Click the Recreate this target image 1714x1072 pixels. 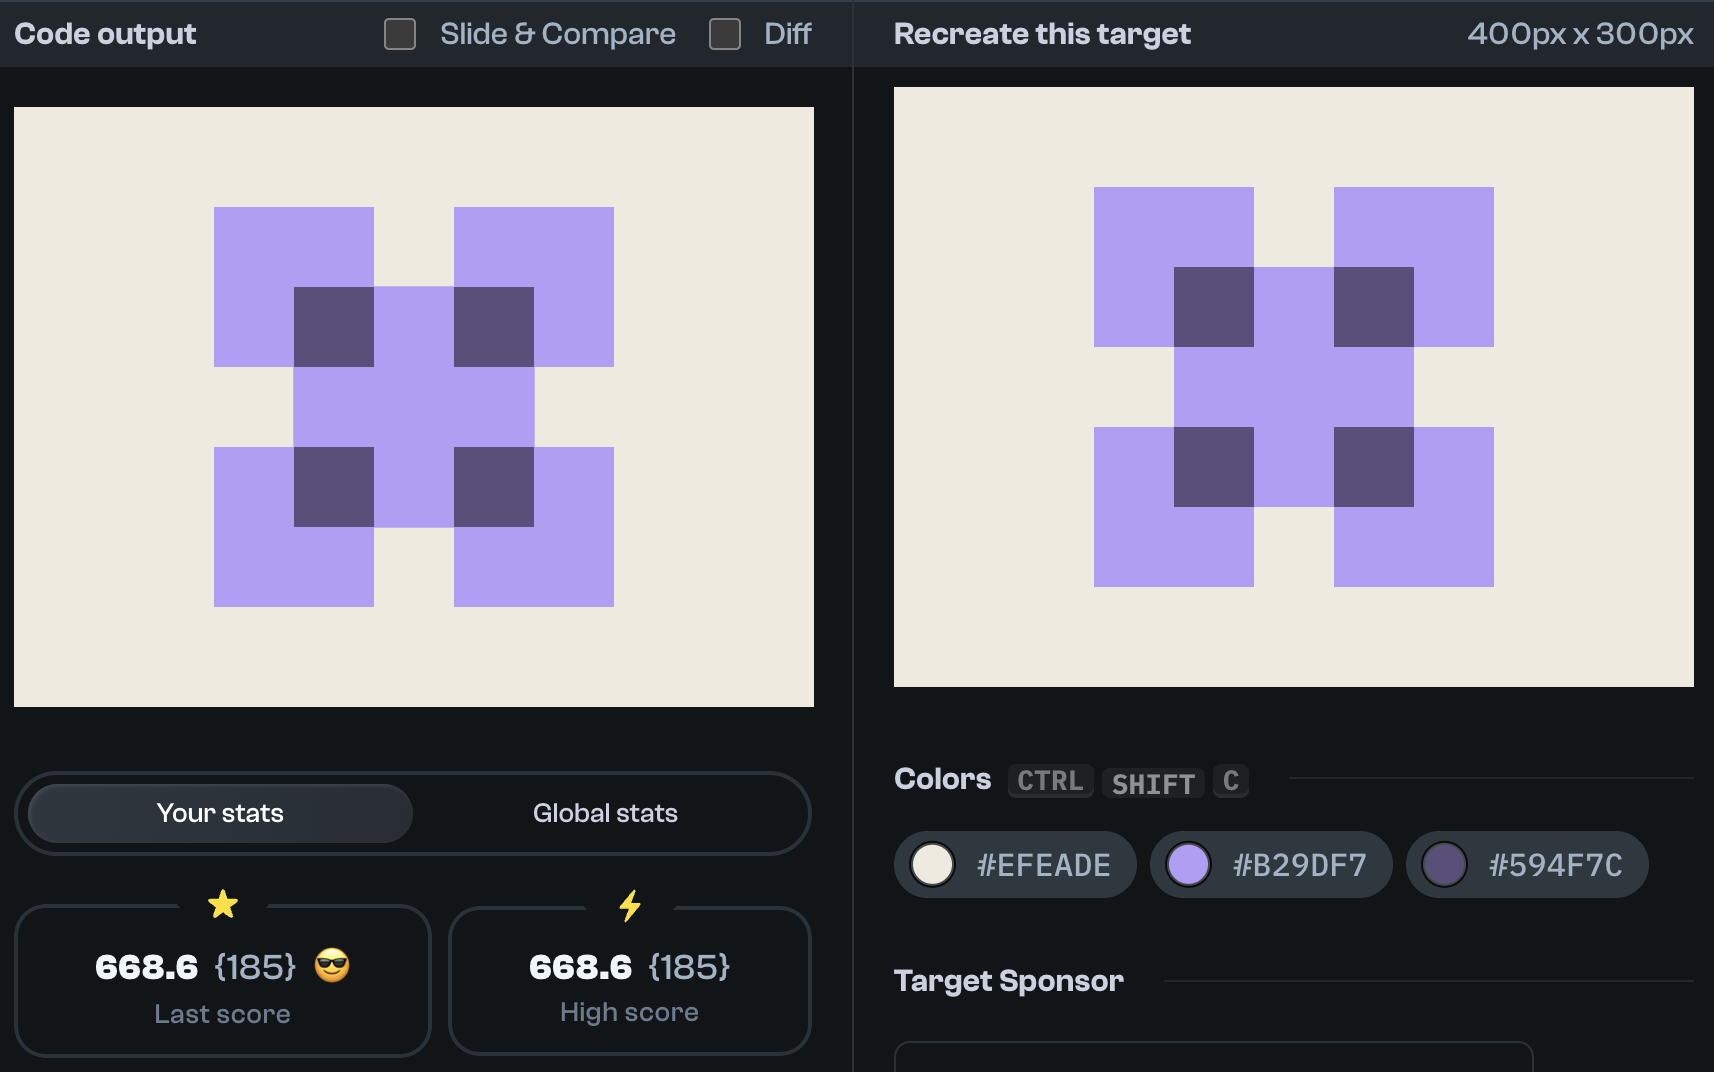click(x=1294, y=387)
